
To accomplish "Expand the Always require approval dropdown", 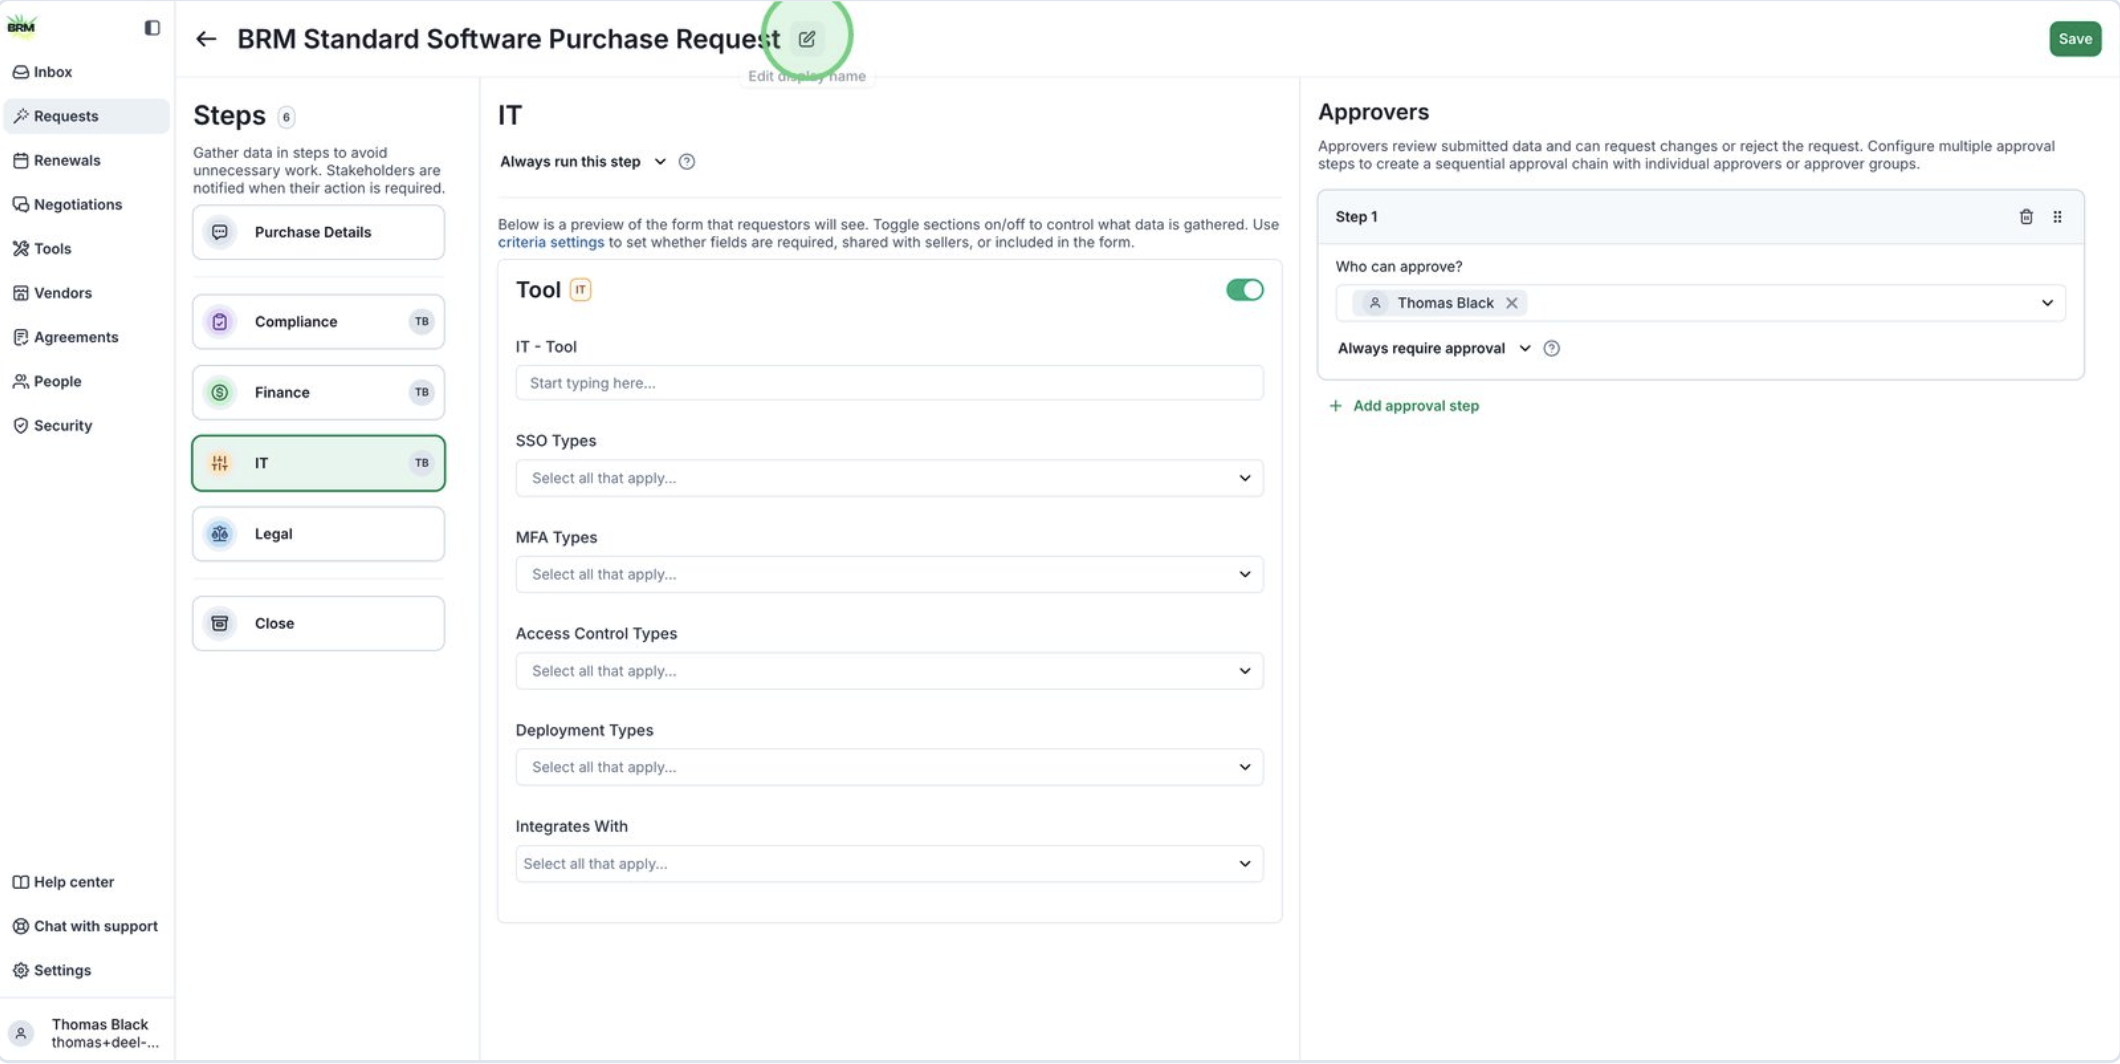I will coord(1433,349).
